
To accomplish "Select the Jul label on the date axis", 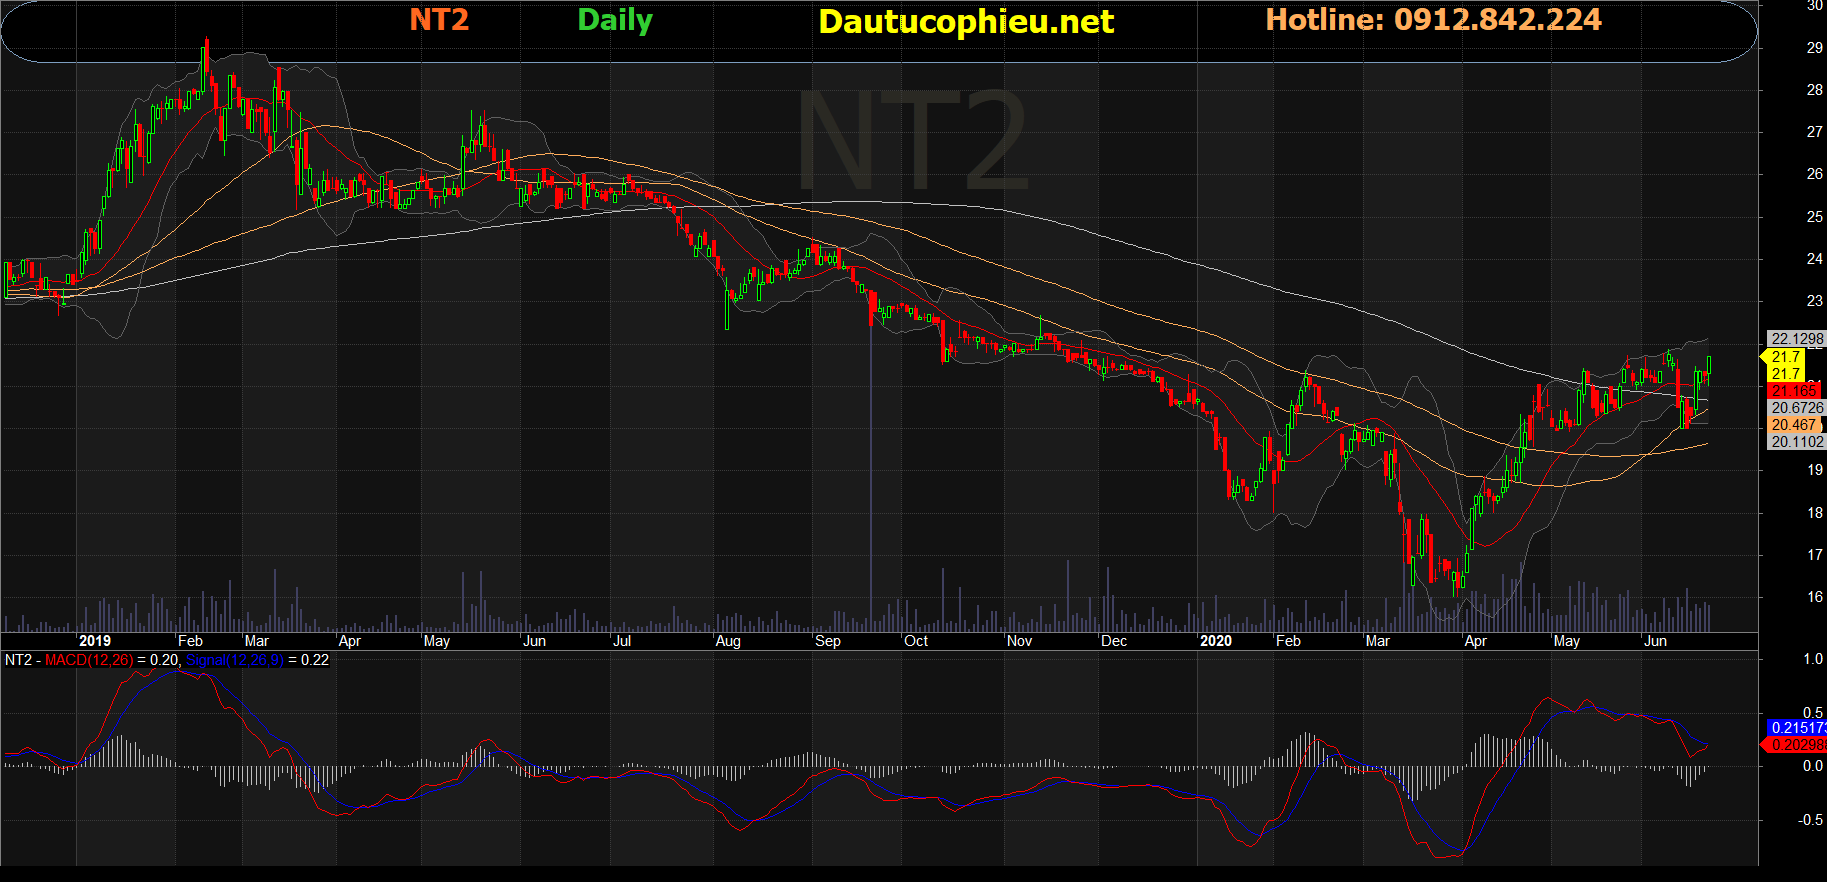I will point(622,641).
